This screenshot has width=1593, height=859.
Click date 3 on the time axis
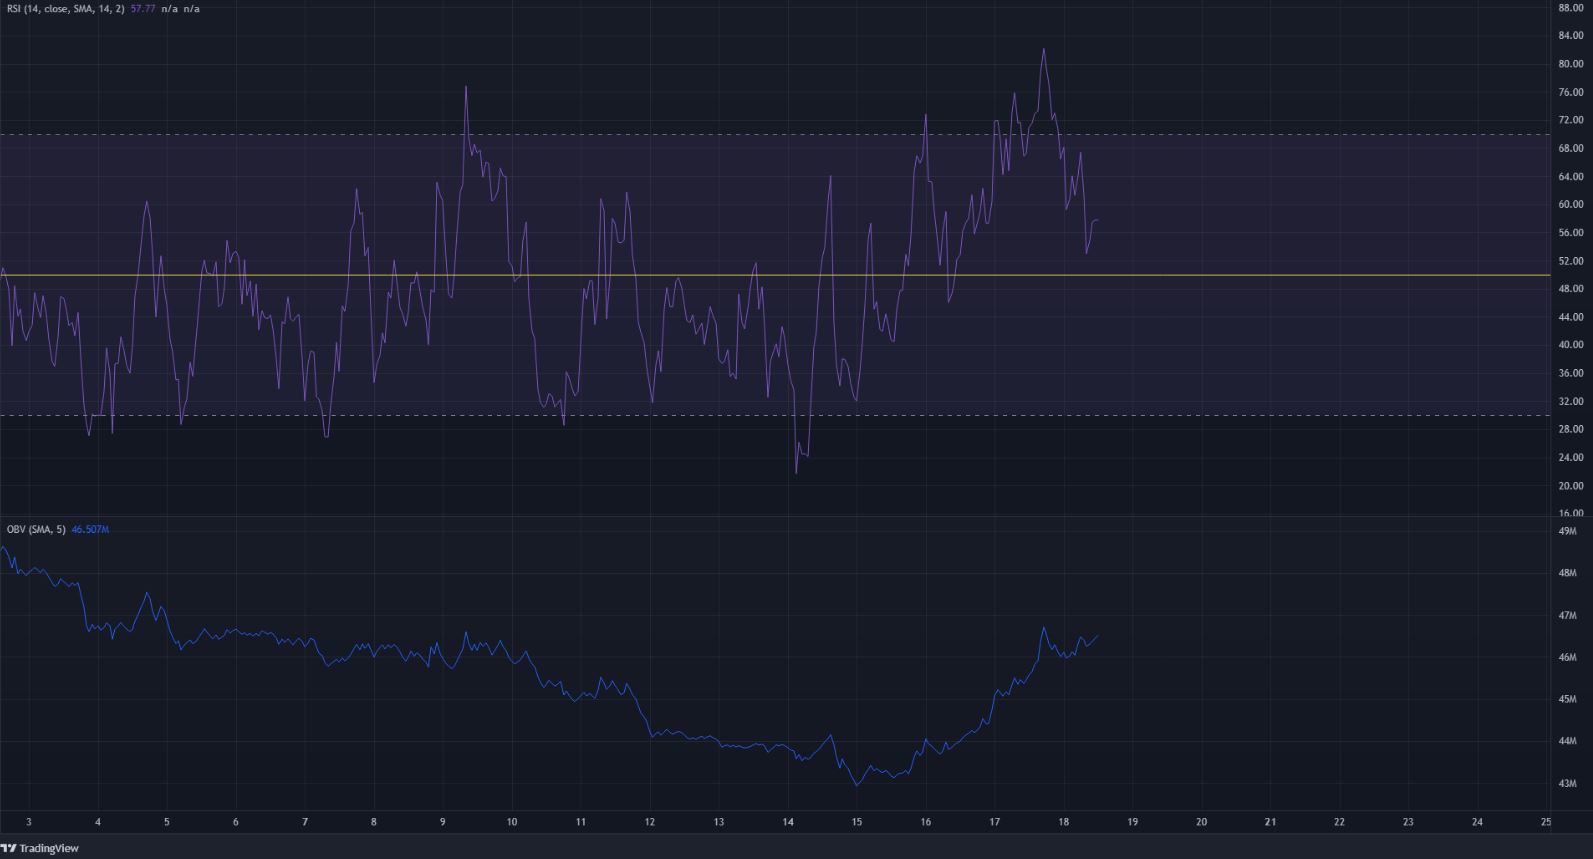(28, 822)
